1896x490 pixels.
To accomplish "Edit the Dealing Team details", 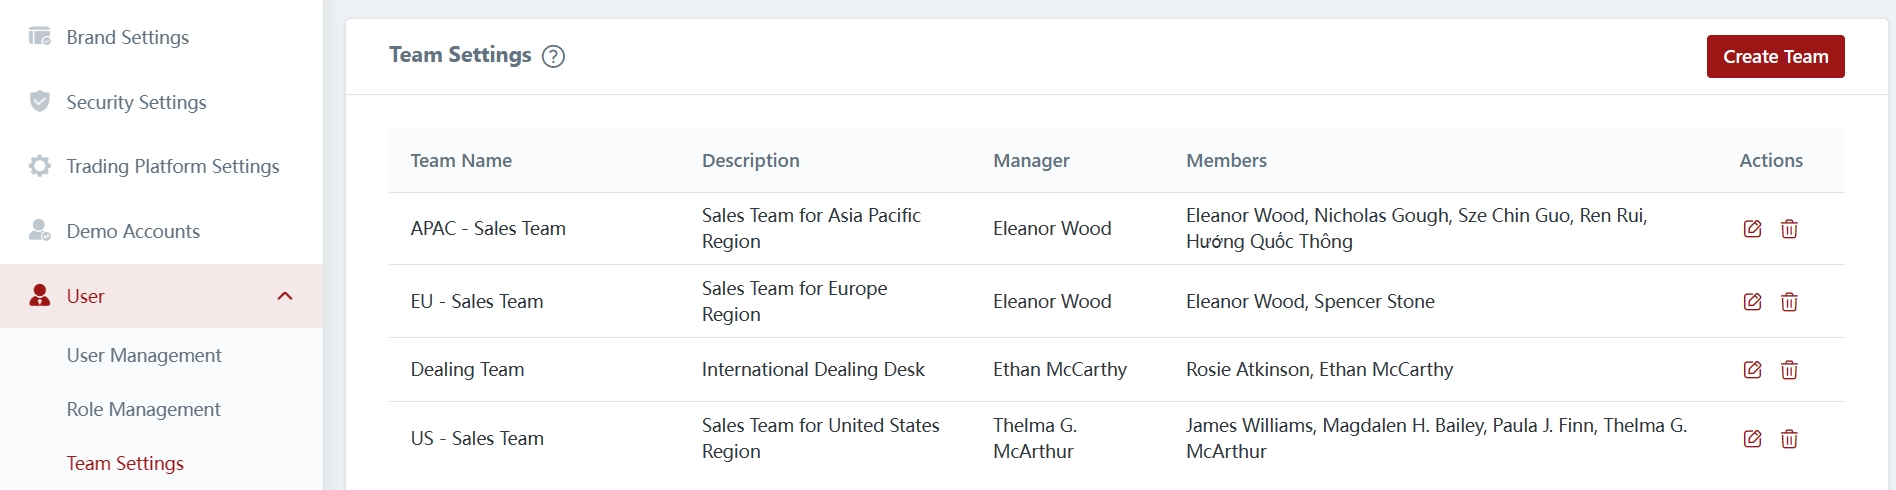I will point(1752,370).
